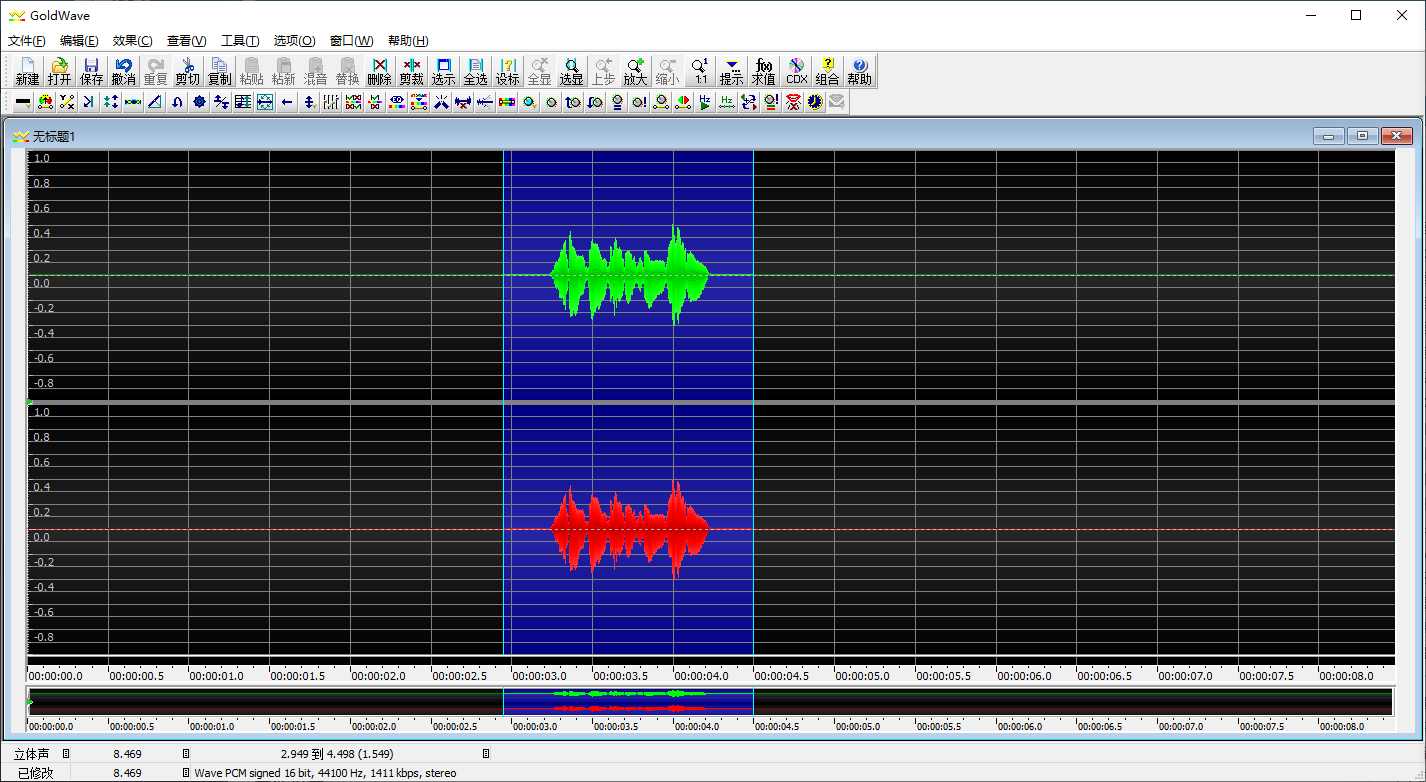Trim audio with the 剪裁 icon
Screen dimensions: 1426x782
click(411, 70)
